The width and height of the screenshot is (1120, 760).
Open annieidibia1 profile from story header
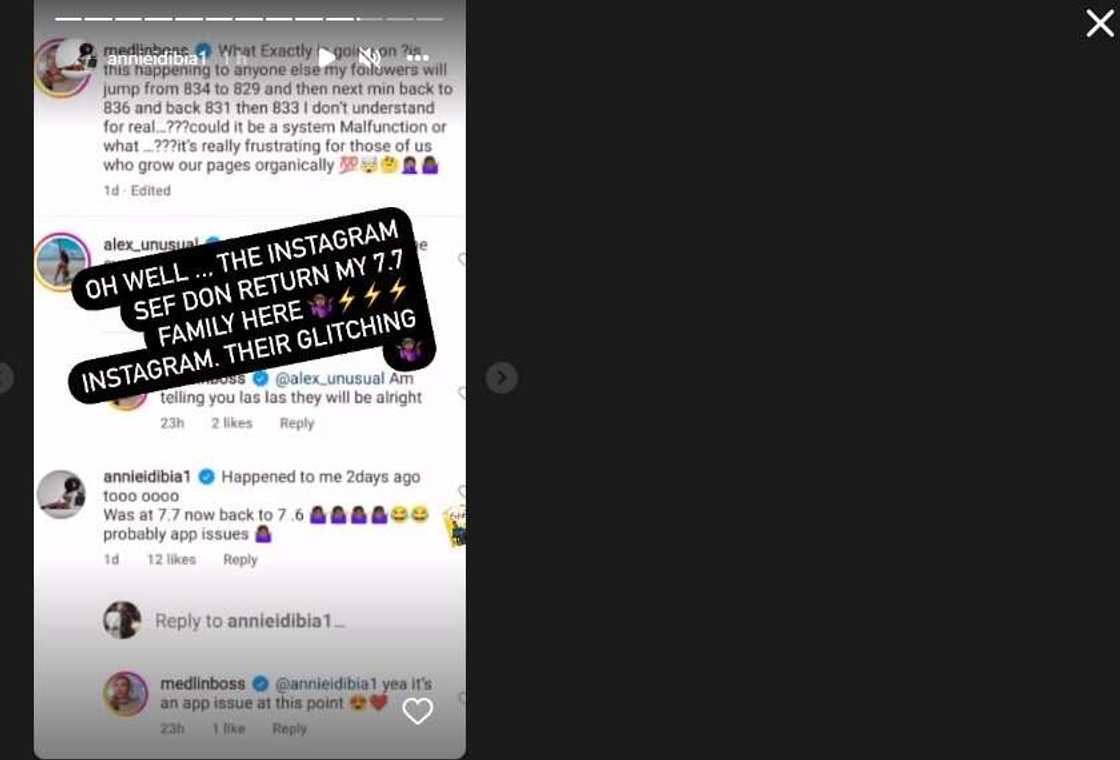(156, 59)
